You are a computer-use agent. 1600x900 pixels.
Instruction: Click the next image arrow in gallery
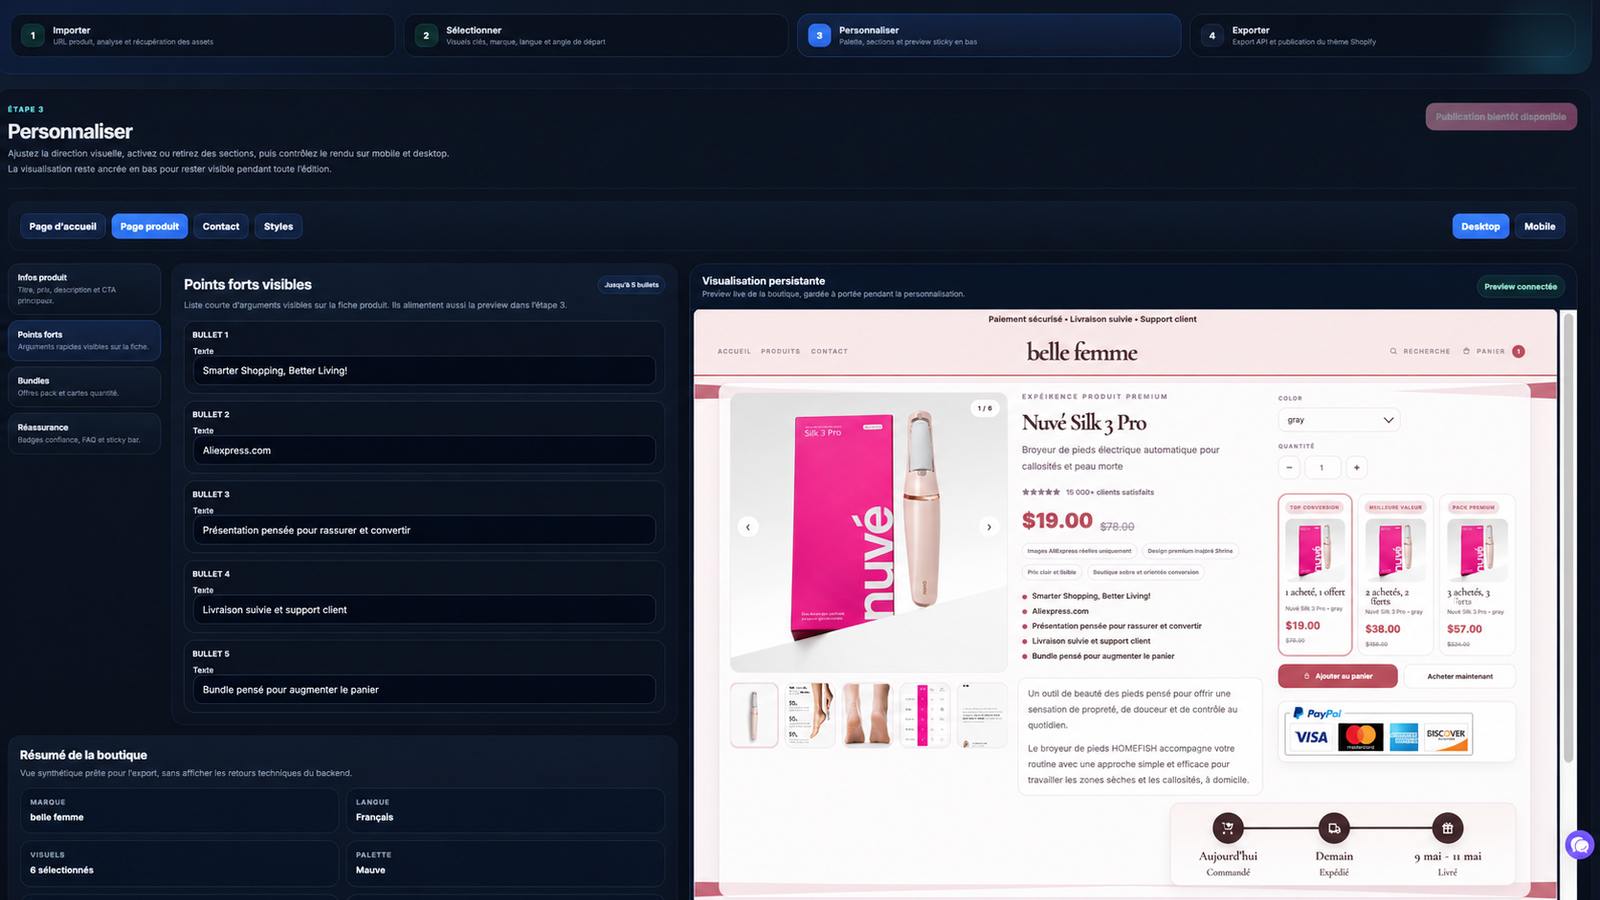pos(989,527)
